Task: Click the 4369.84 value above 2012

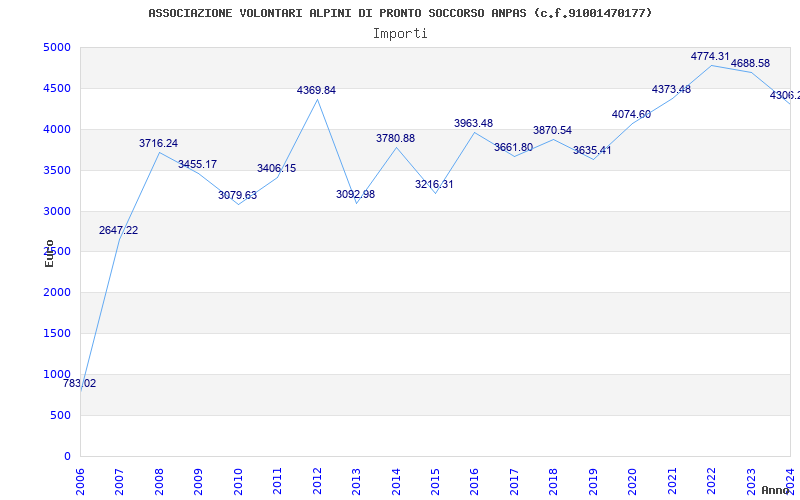Action: 316,90
